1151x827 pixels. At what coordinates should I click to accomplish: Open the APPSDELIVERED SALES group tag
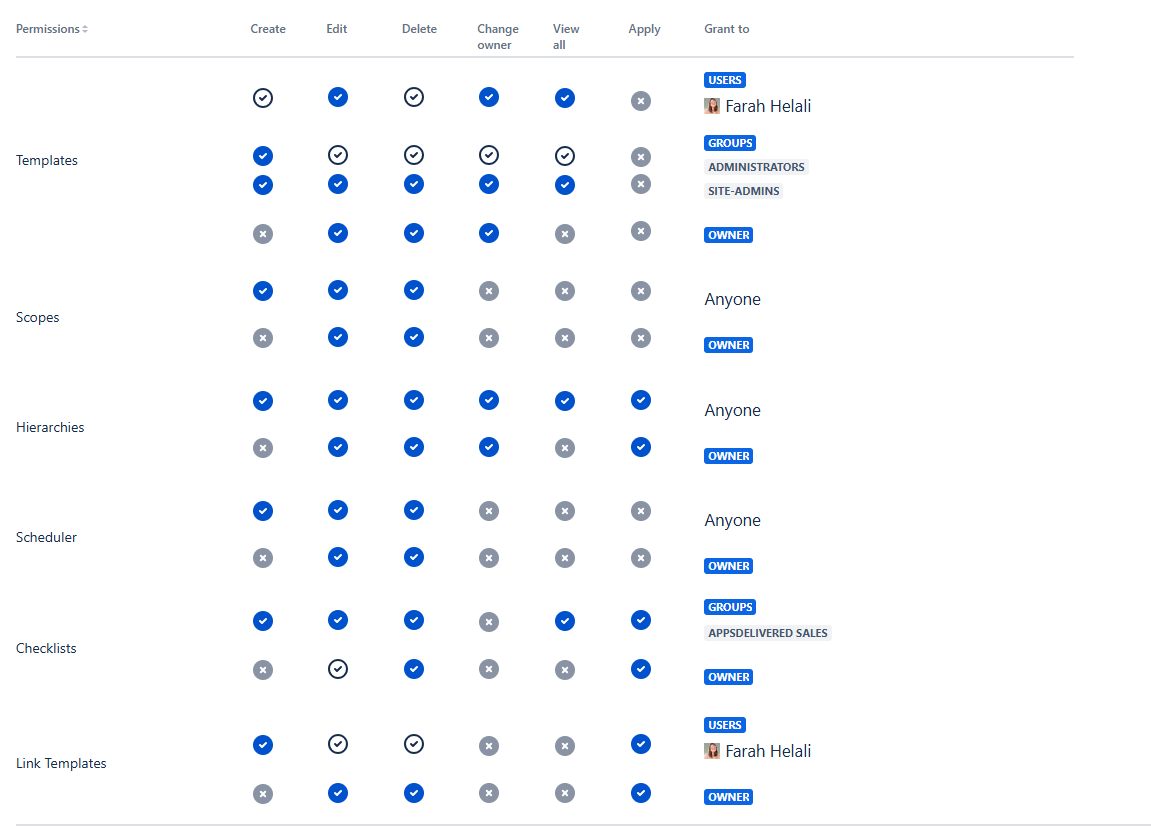click(767, 633)
